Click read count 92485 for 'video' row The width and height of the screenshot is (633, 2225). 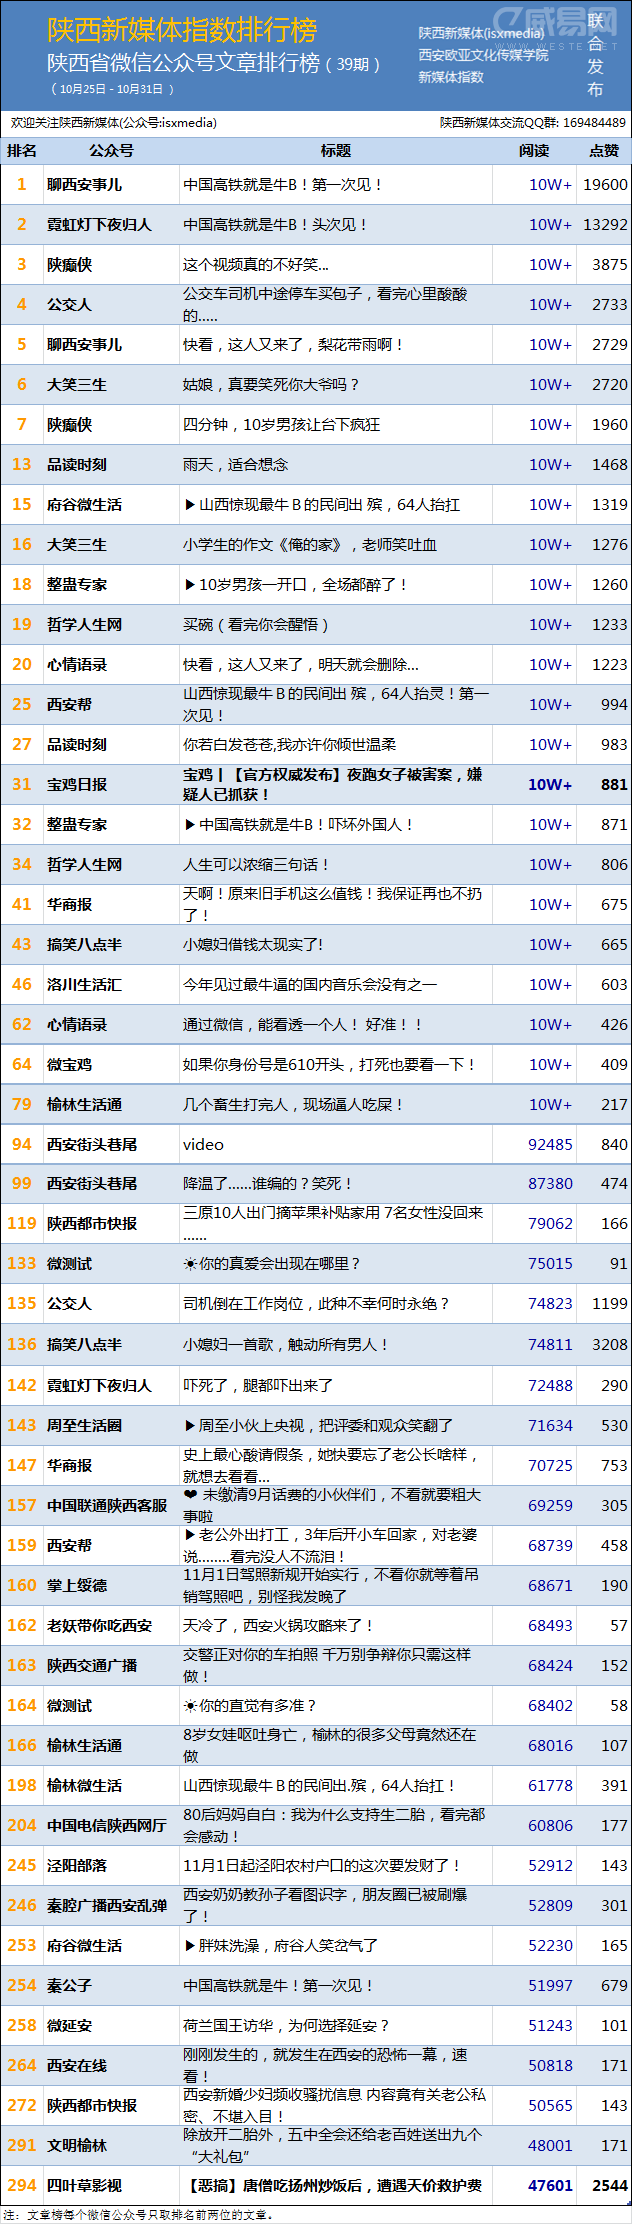click(550, 1145)
